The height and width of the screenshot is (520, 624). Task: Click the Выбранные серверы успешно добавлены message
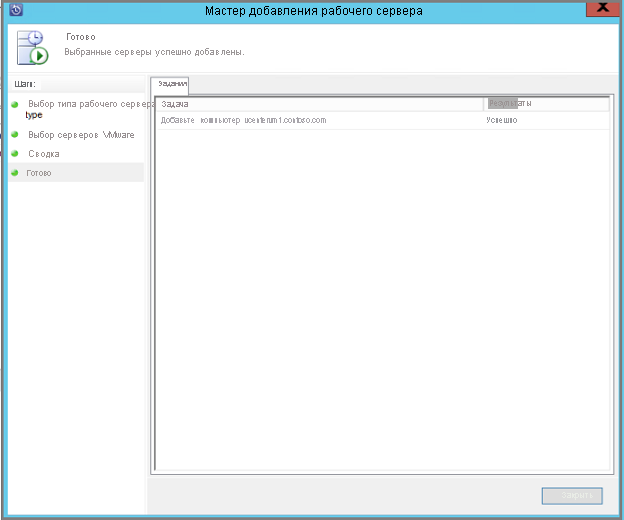pyautogui.click(x=155, y=51)
